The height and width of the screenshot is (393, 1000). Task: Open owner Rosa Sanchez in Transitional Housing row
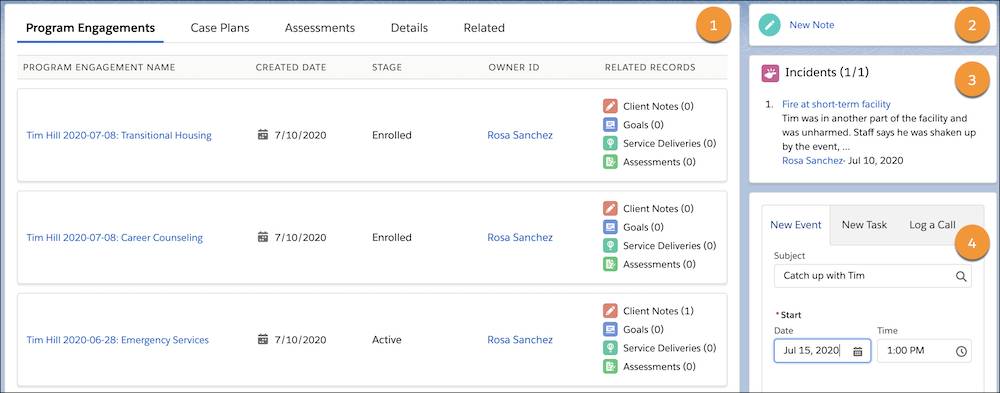point(520,135)
